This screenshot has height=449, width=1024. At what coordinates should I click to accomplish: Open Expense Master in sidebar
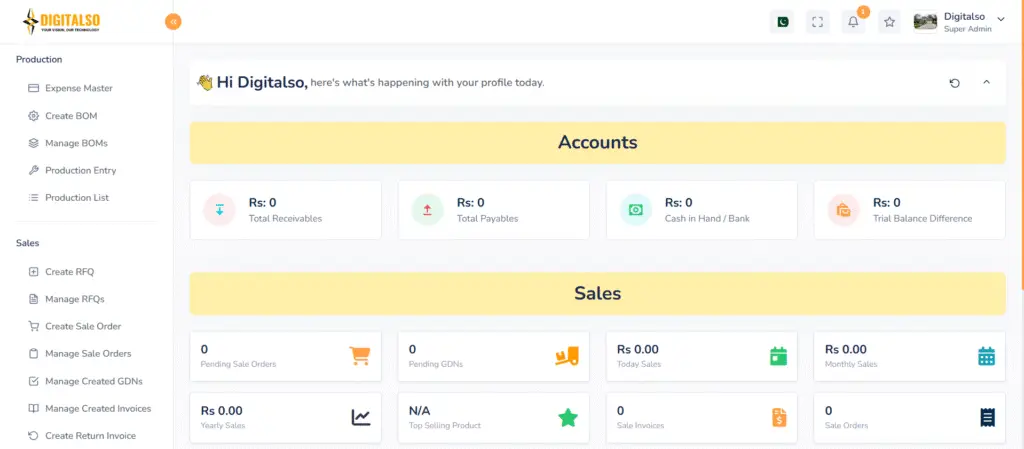pyautogui.click(x=76, y=88)
